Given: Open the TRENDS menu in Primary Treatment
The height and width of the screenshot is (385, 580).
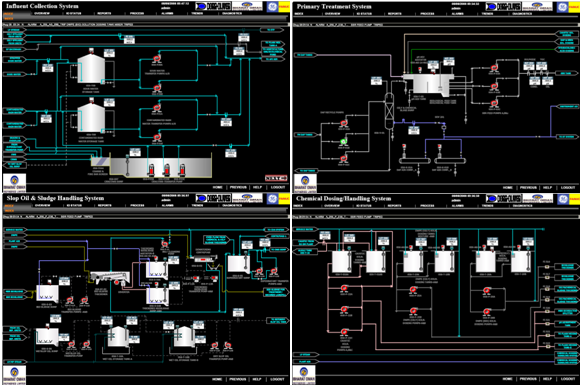Looking at the screenshot, I should coord(488,14).
